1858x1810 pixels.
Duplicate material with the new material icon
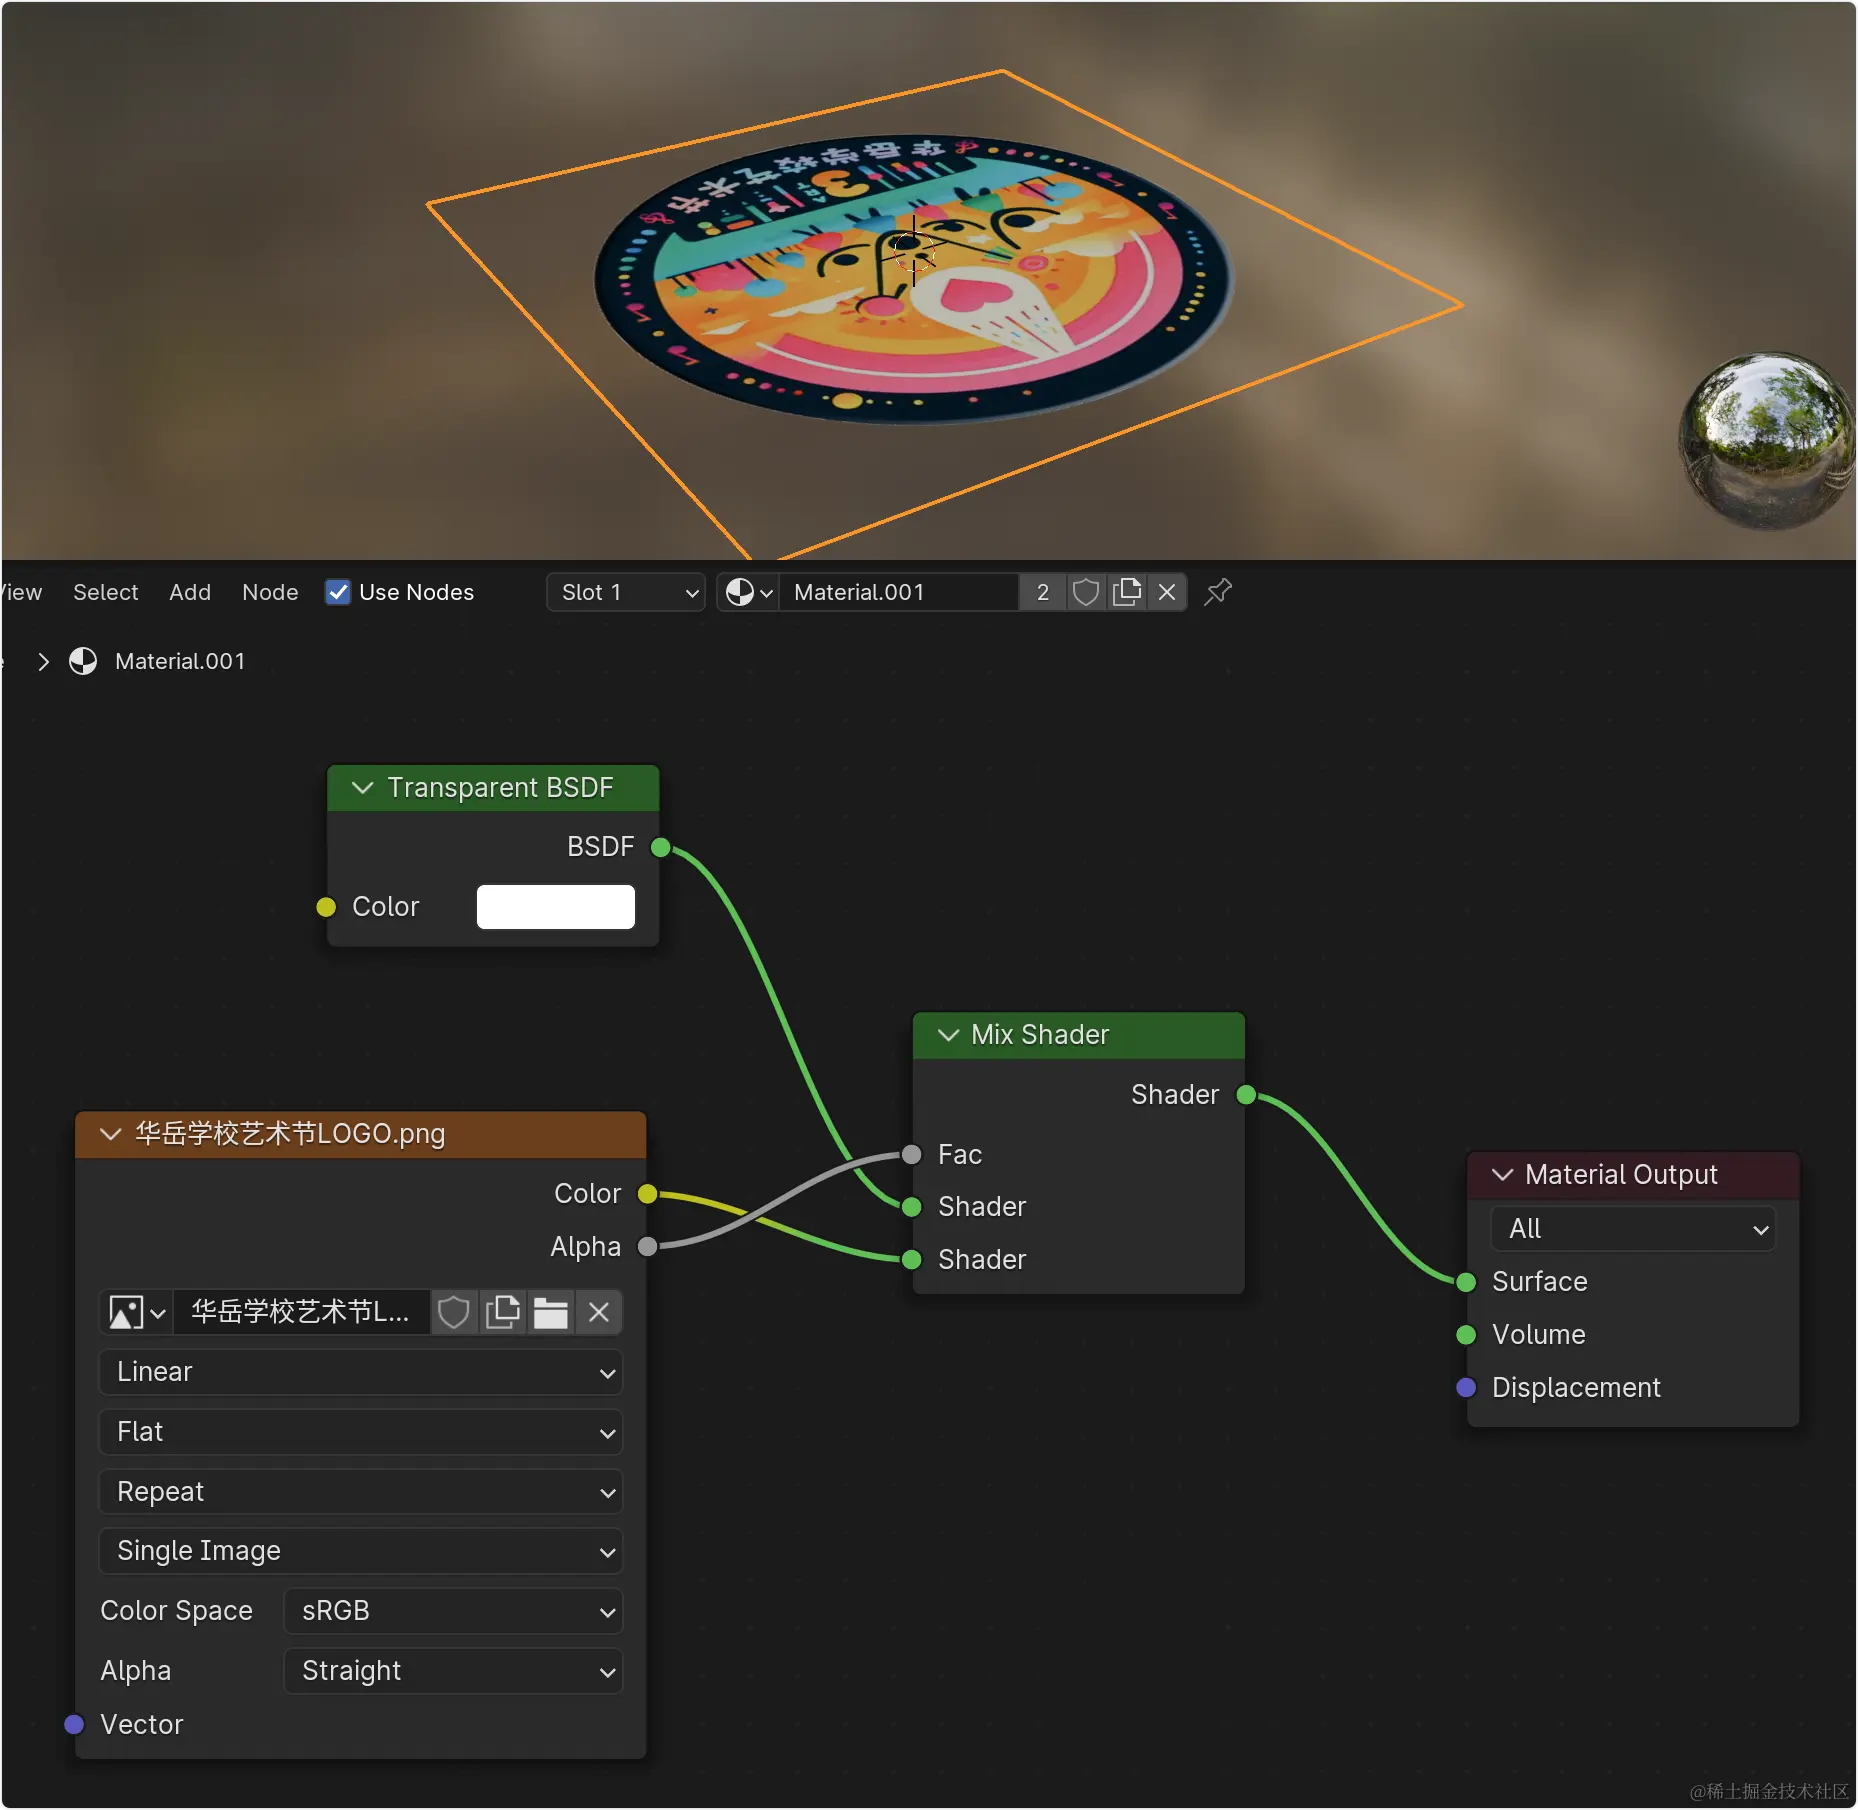(x=1127, y=592)
